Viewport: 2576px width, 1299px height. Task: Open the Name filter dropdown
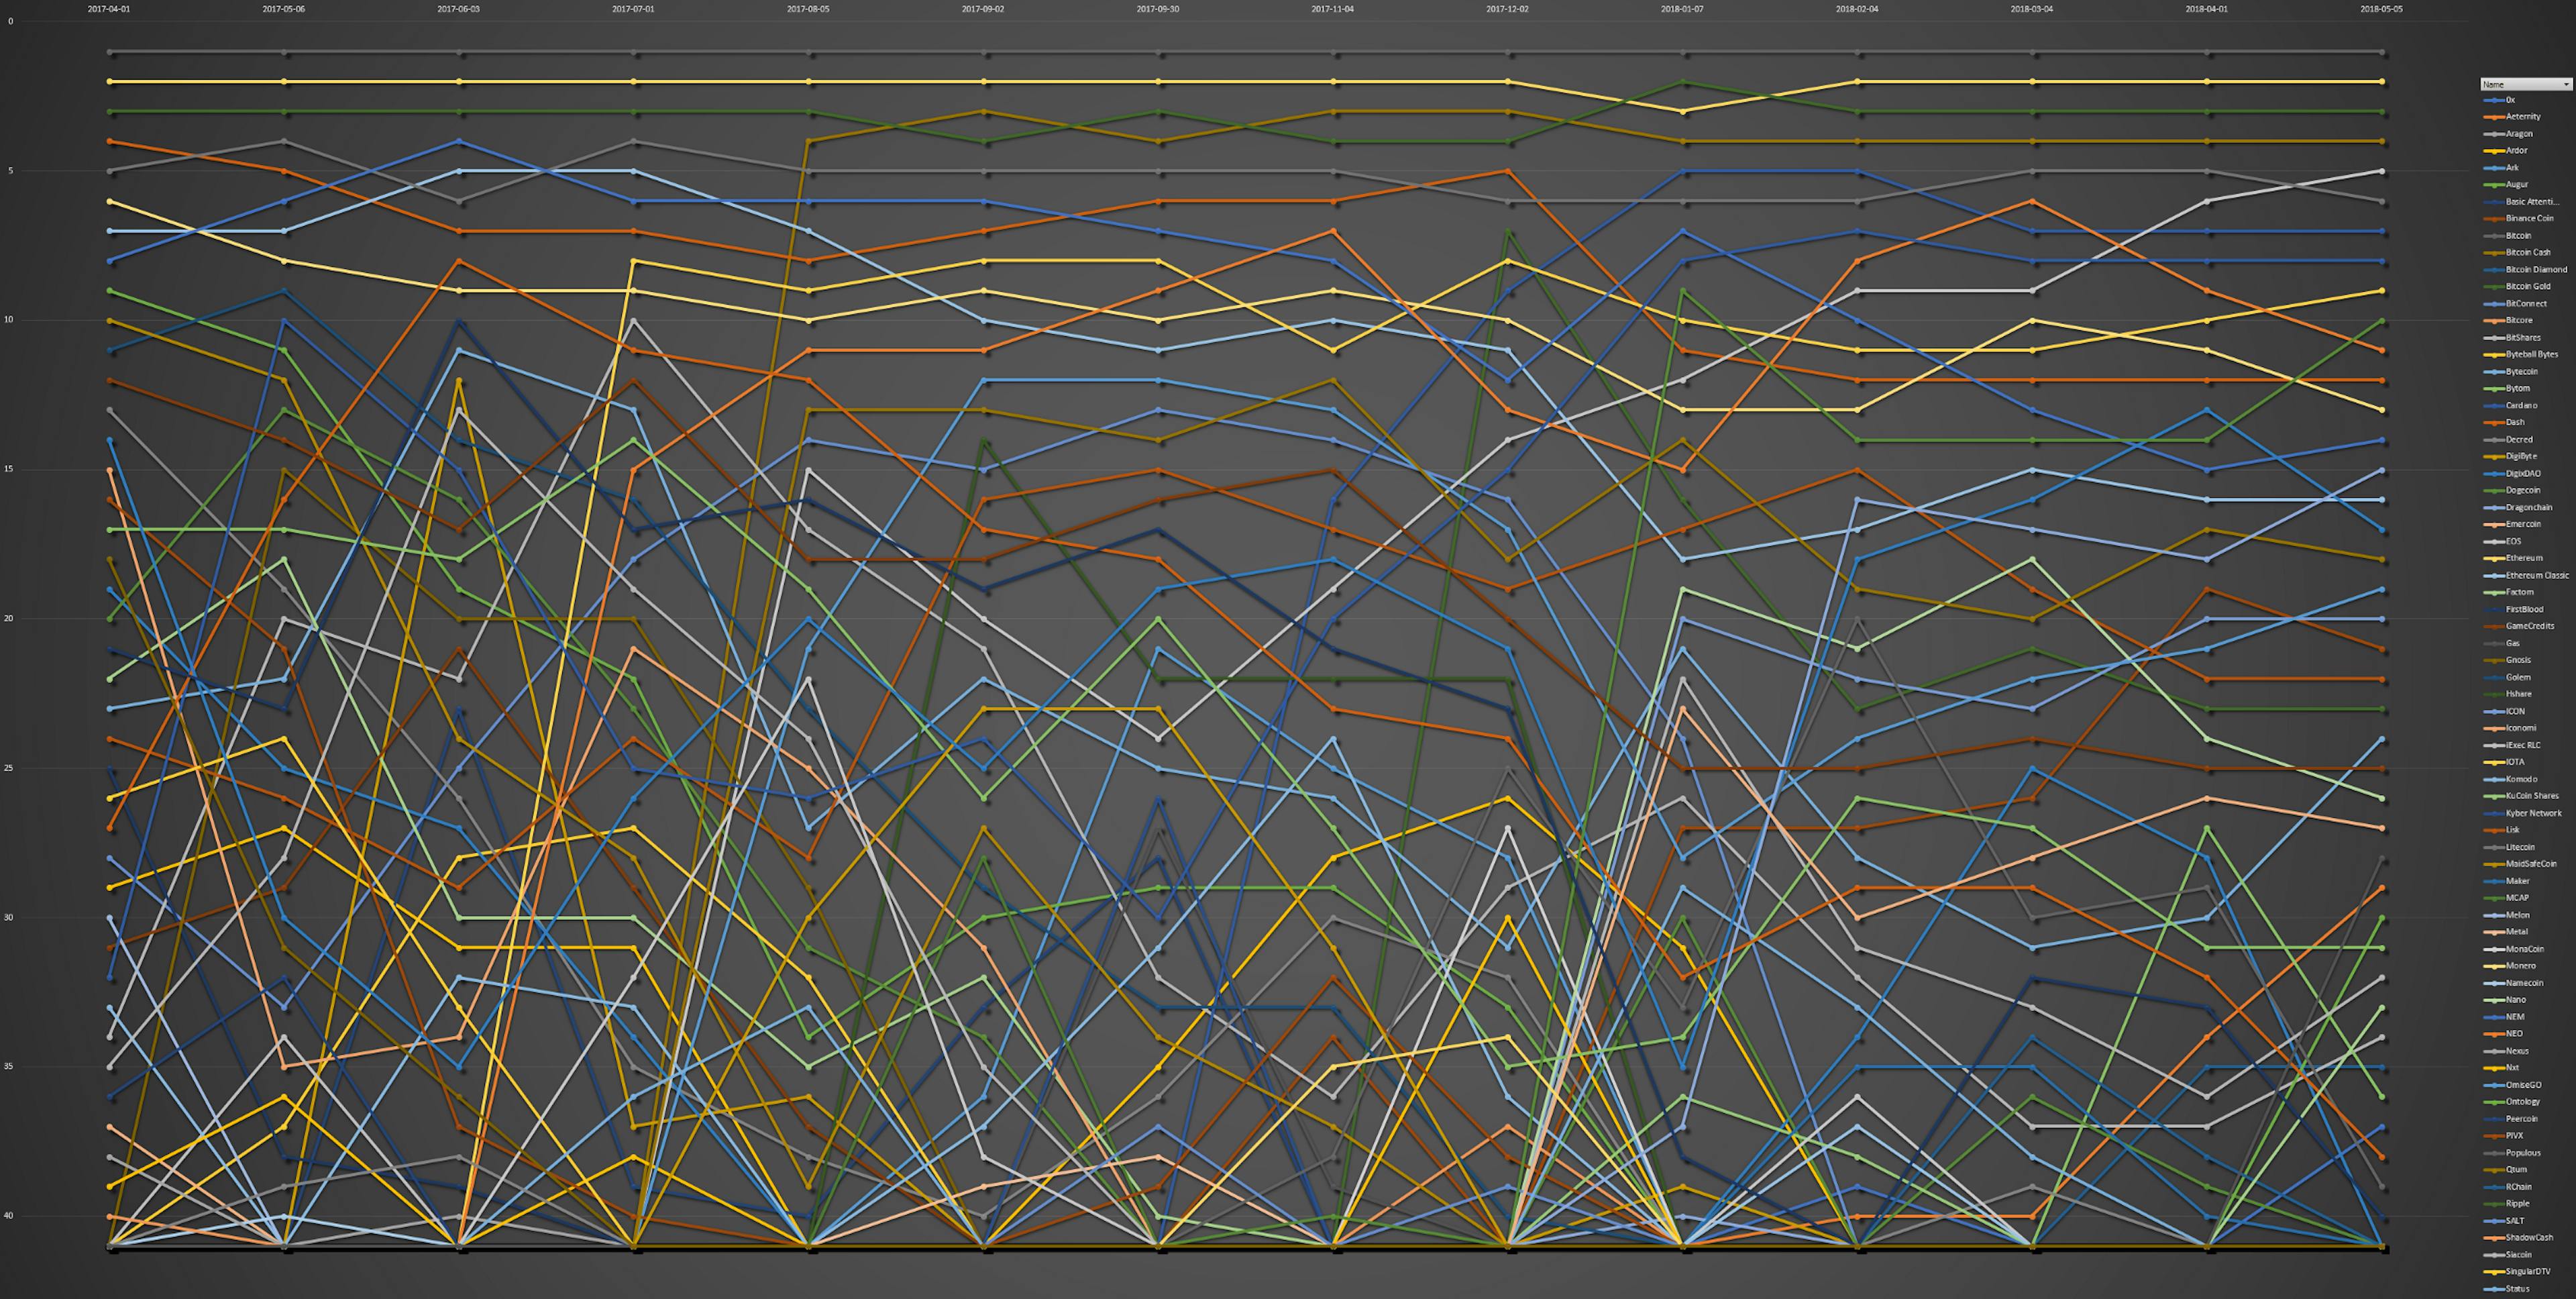tap(2565, 85)
